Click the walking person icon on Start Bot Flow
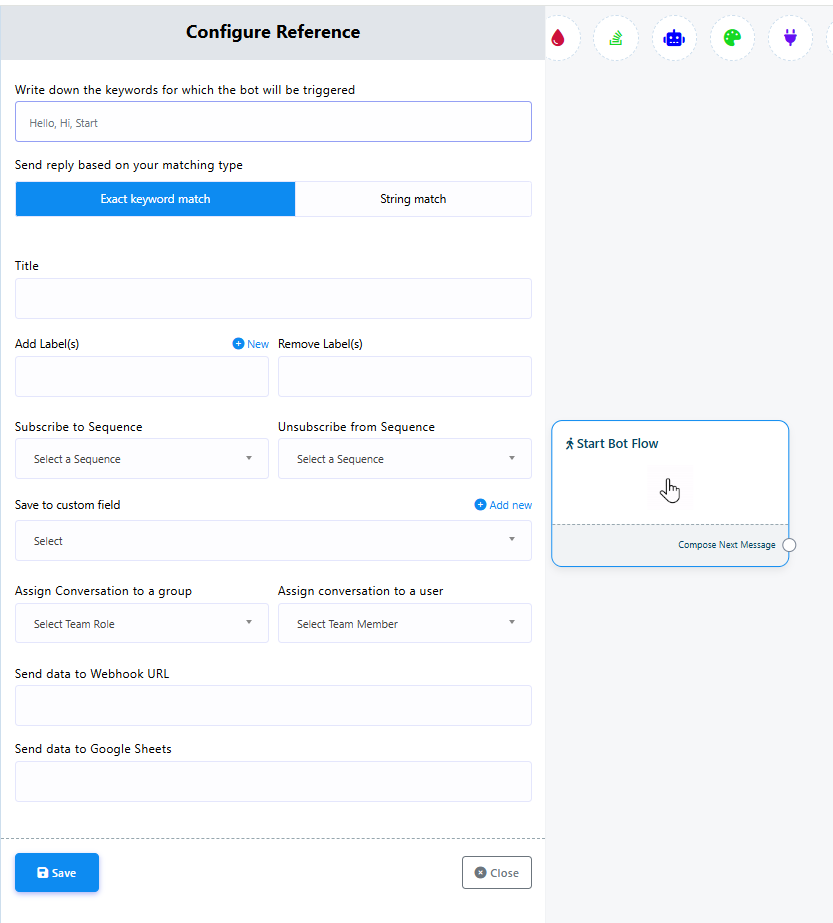Screen dimensions: 833x923 click(570, 444)
